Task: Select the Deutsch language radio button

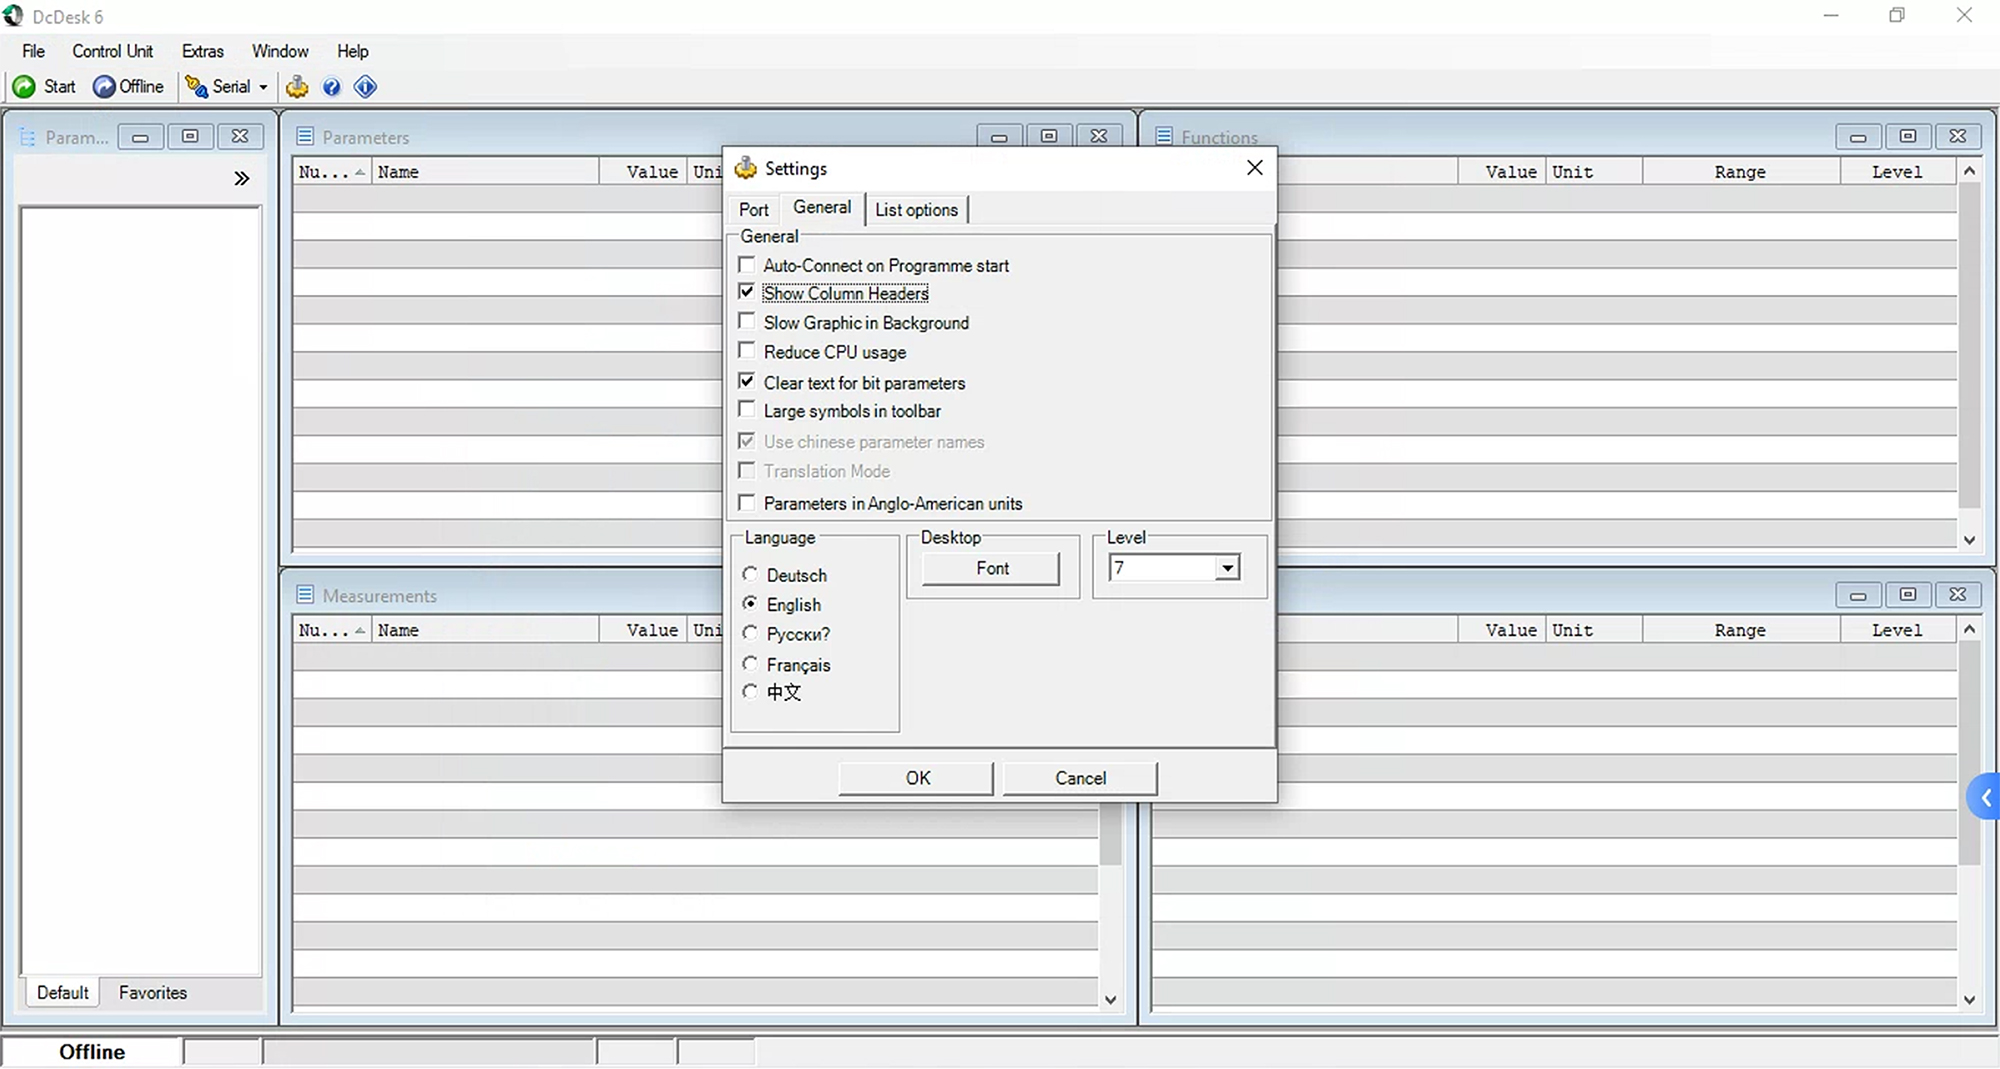Action: point(750,574)
